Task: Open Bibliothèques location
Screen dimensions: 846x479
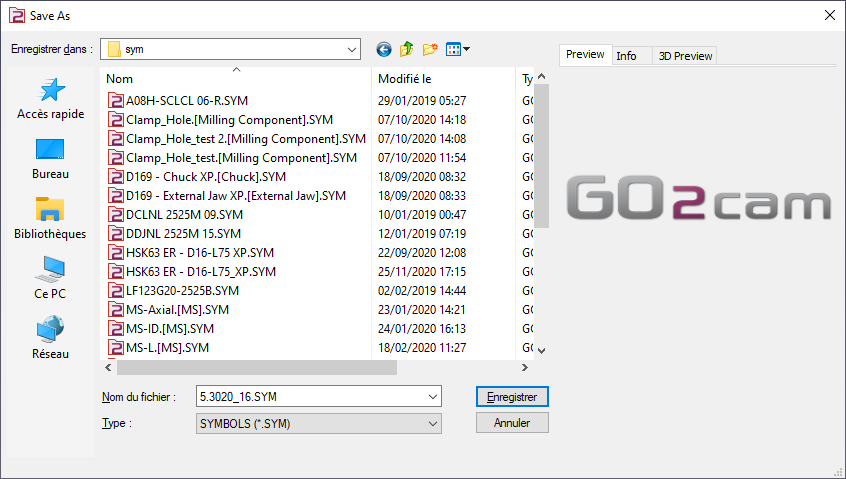Action: (x=51, y=219)
